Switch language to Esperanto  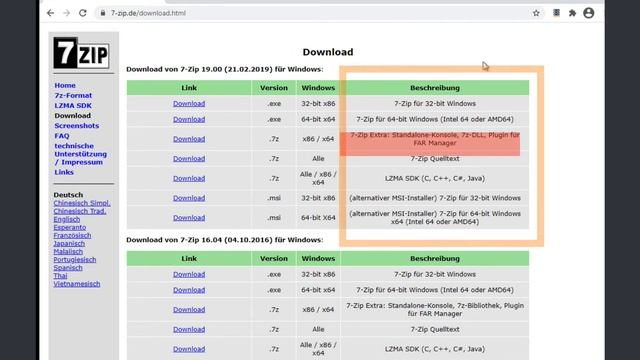[x=69, y=227]
